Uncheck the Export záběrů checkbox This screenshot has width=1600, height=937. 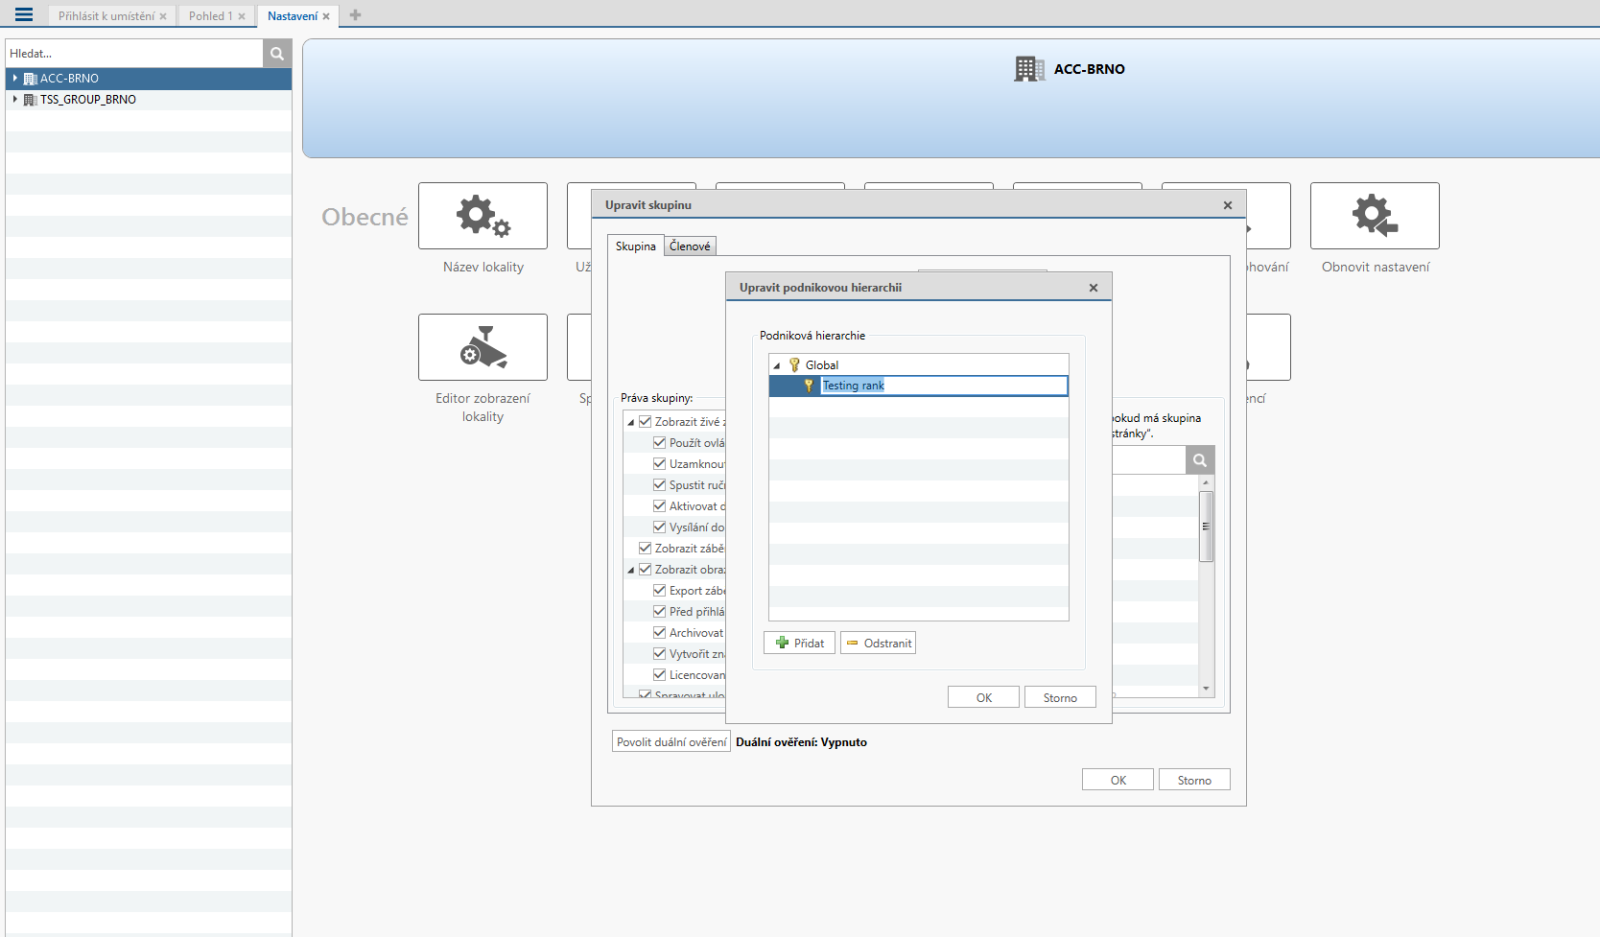659,591
